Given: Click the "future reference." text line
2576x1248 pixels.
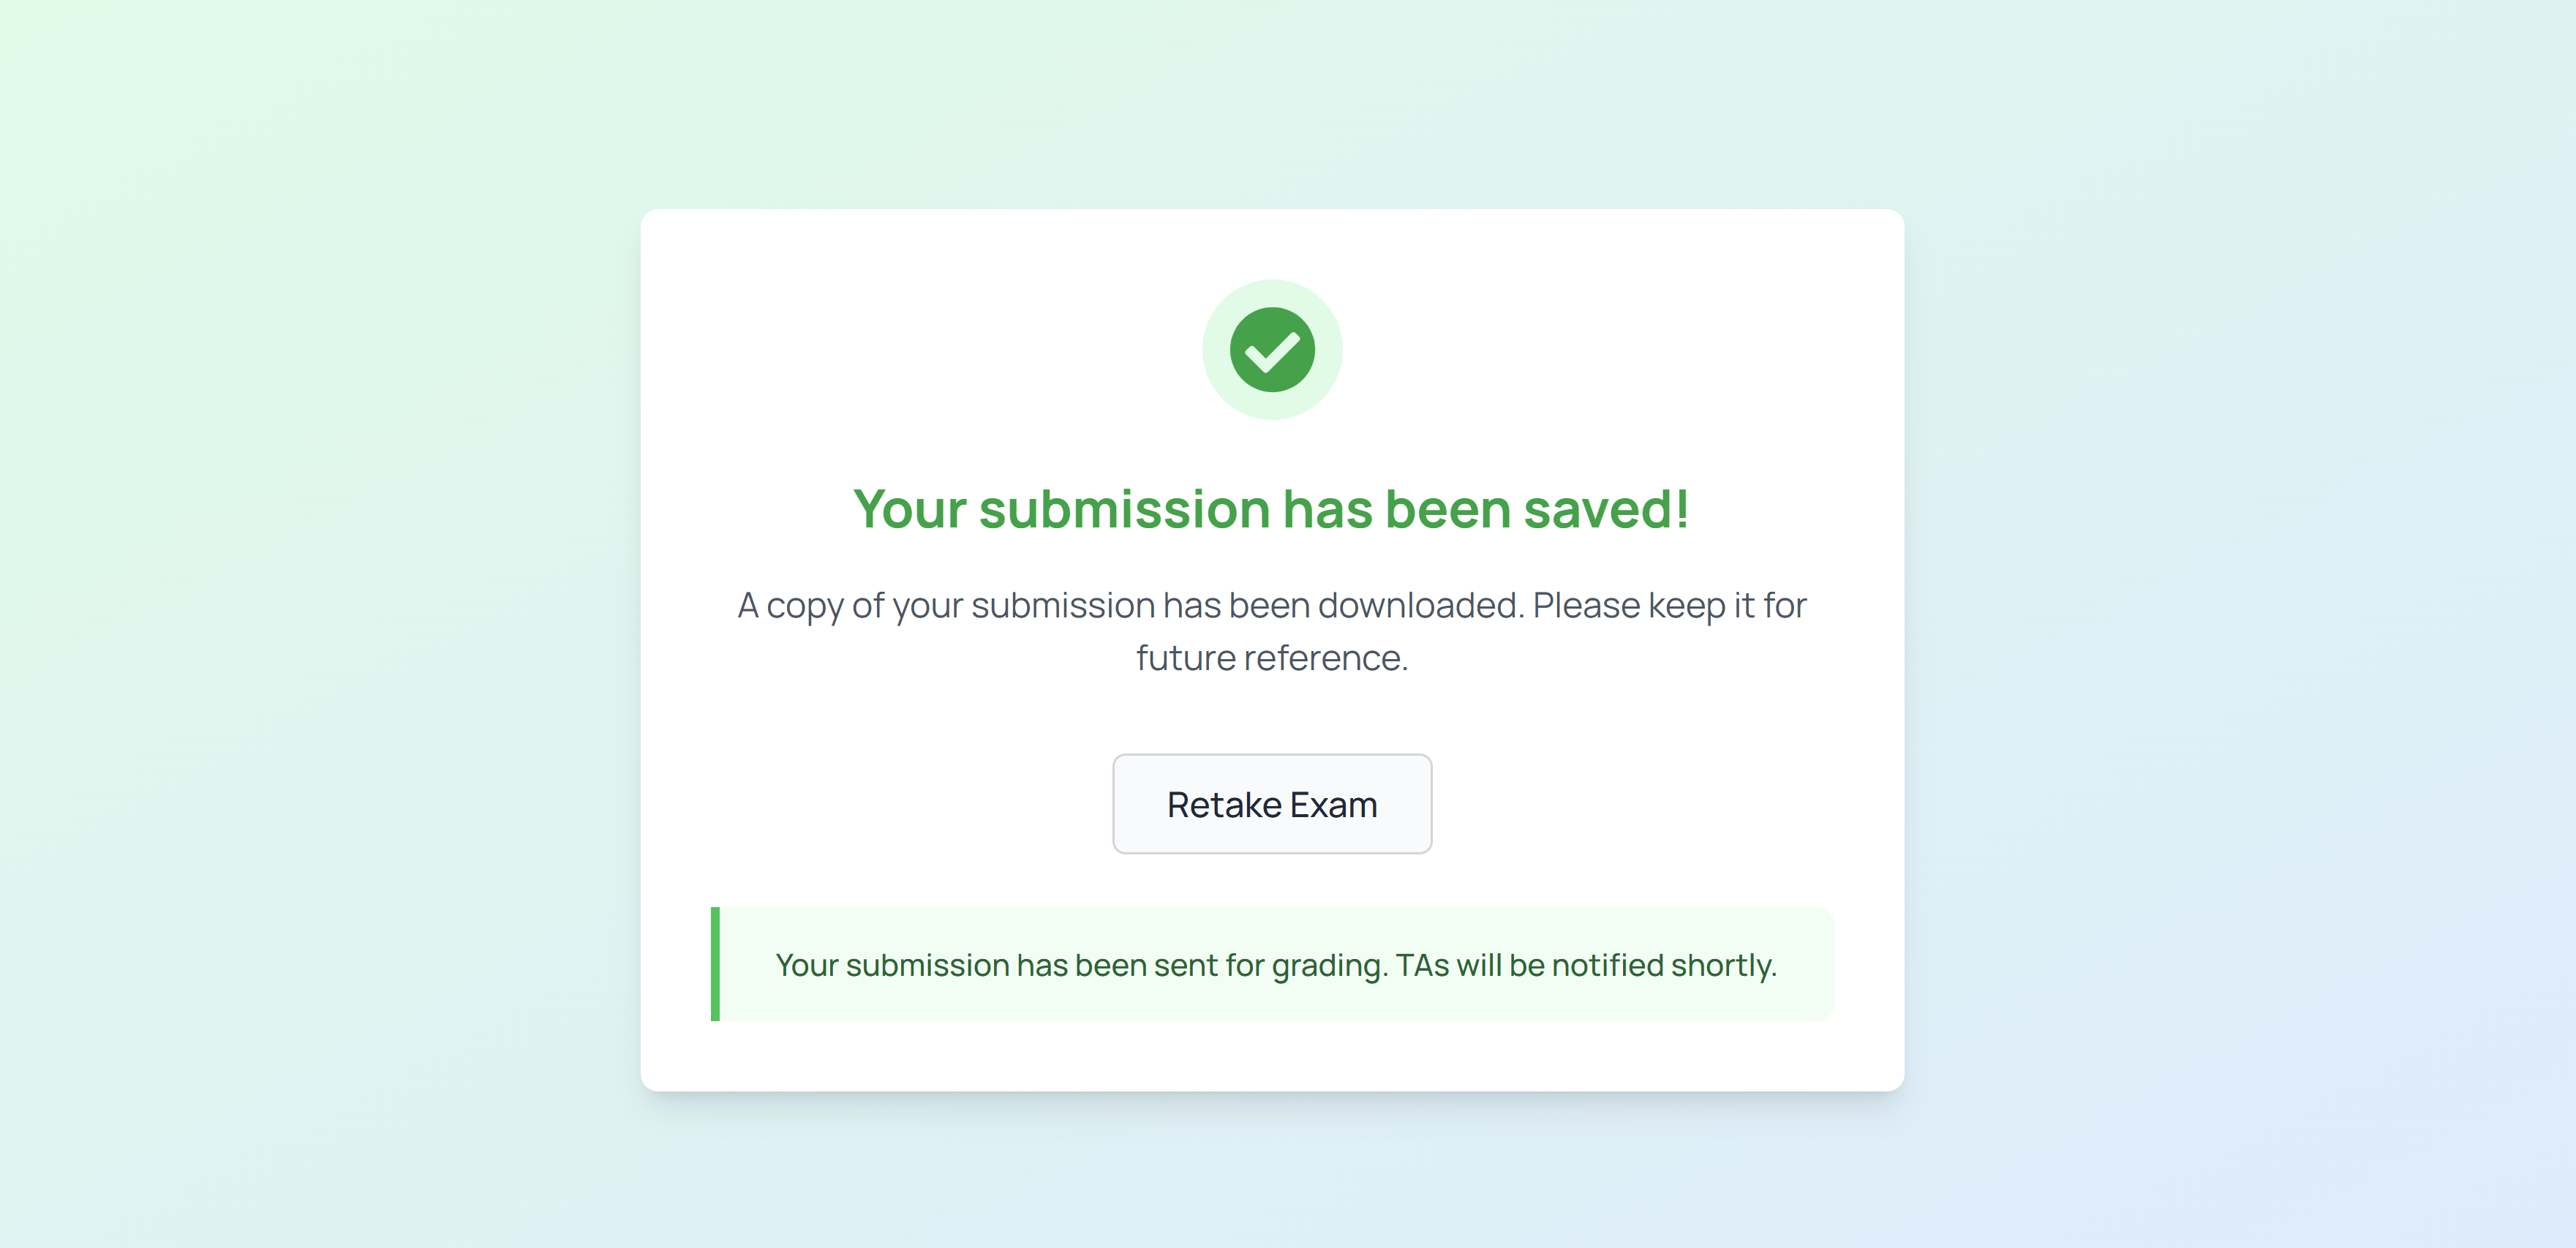Looking at the screenshot, I should (1271, 658).
